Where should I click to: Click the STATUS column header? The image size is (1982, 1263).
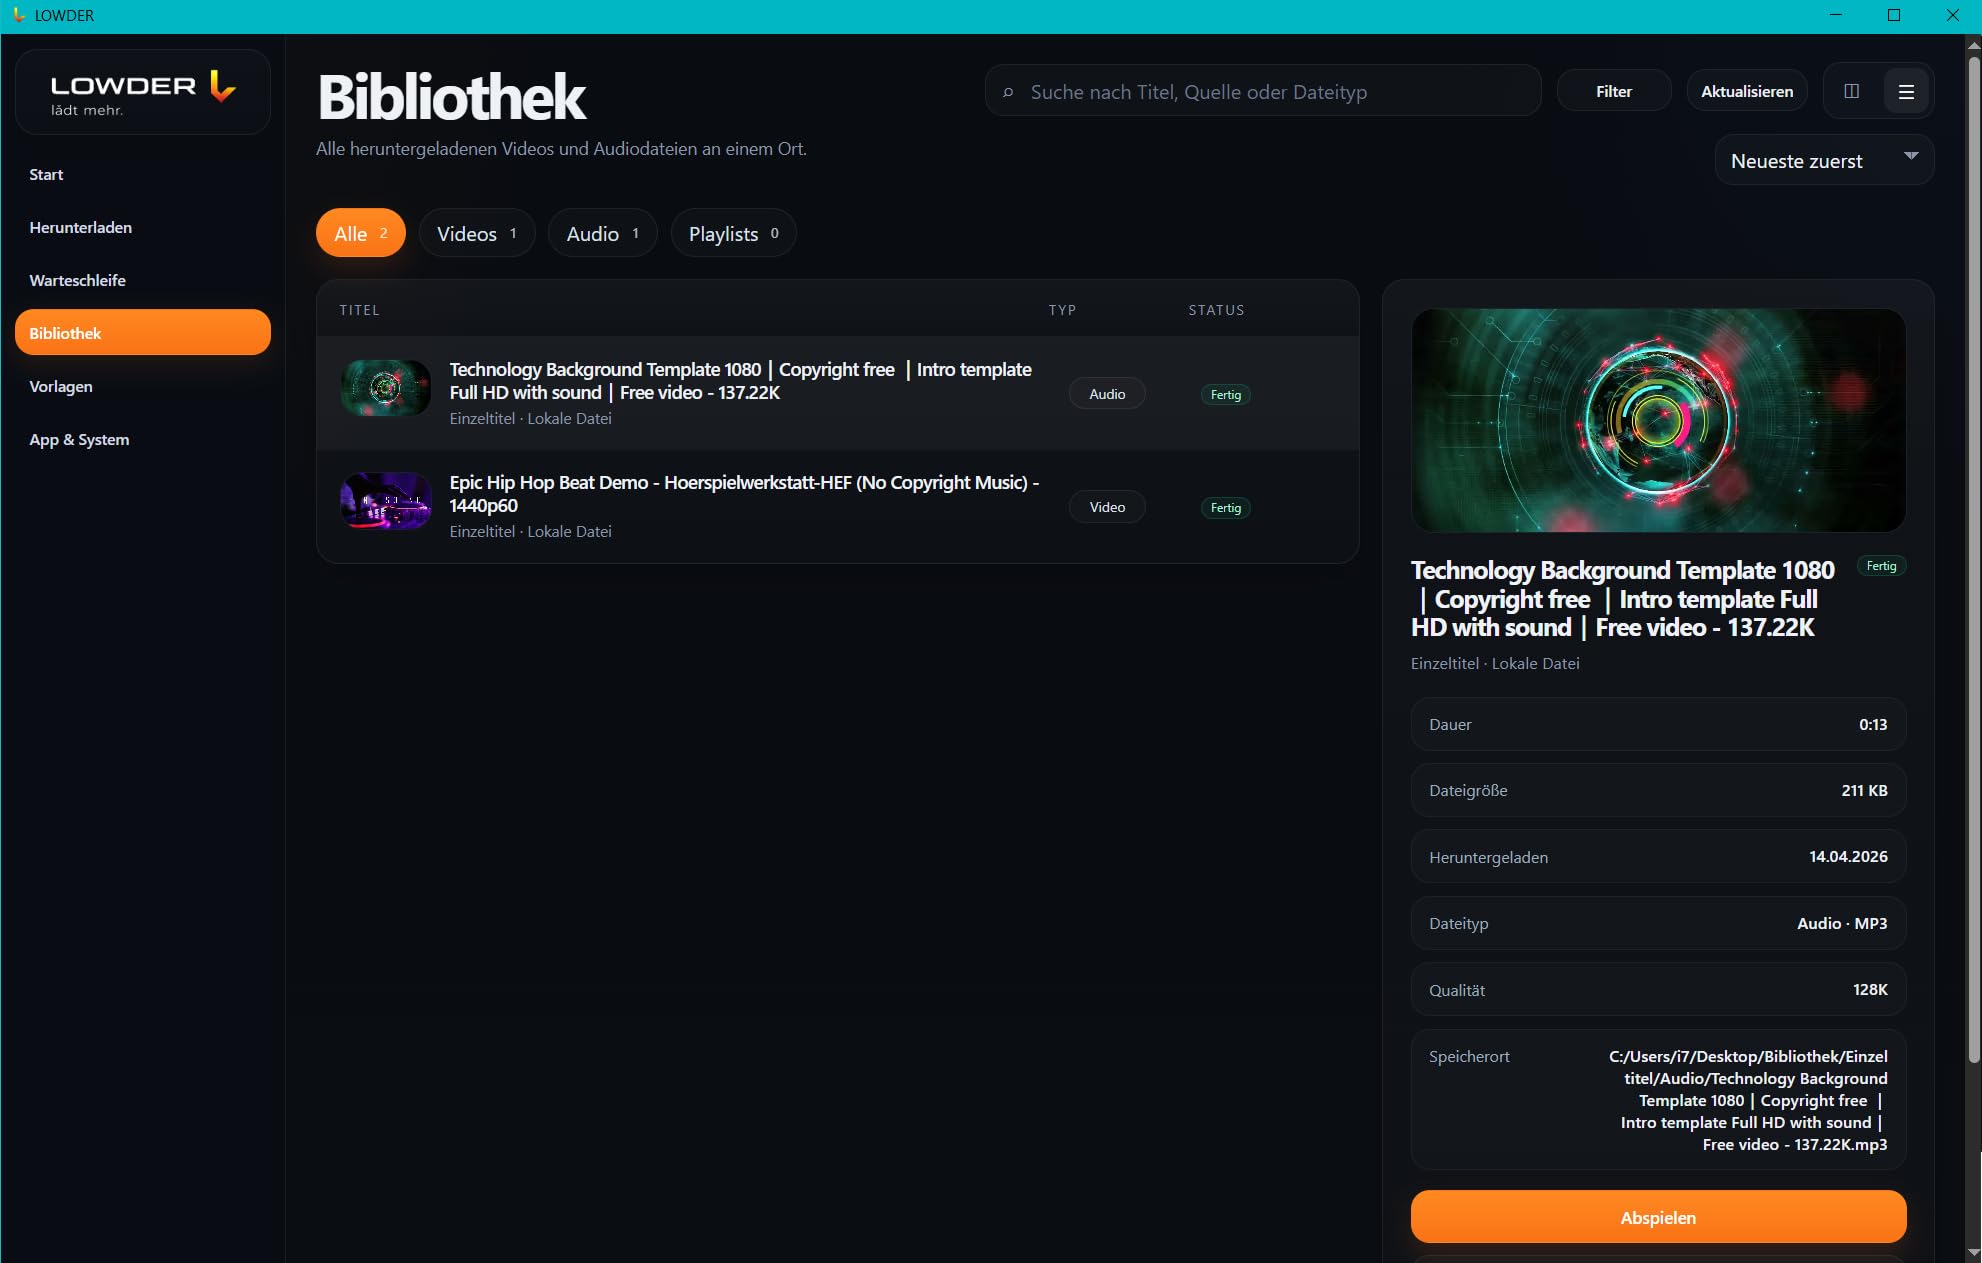coord(1216,310)
